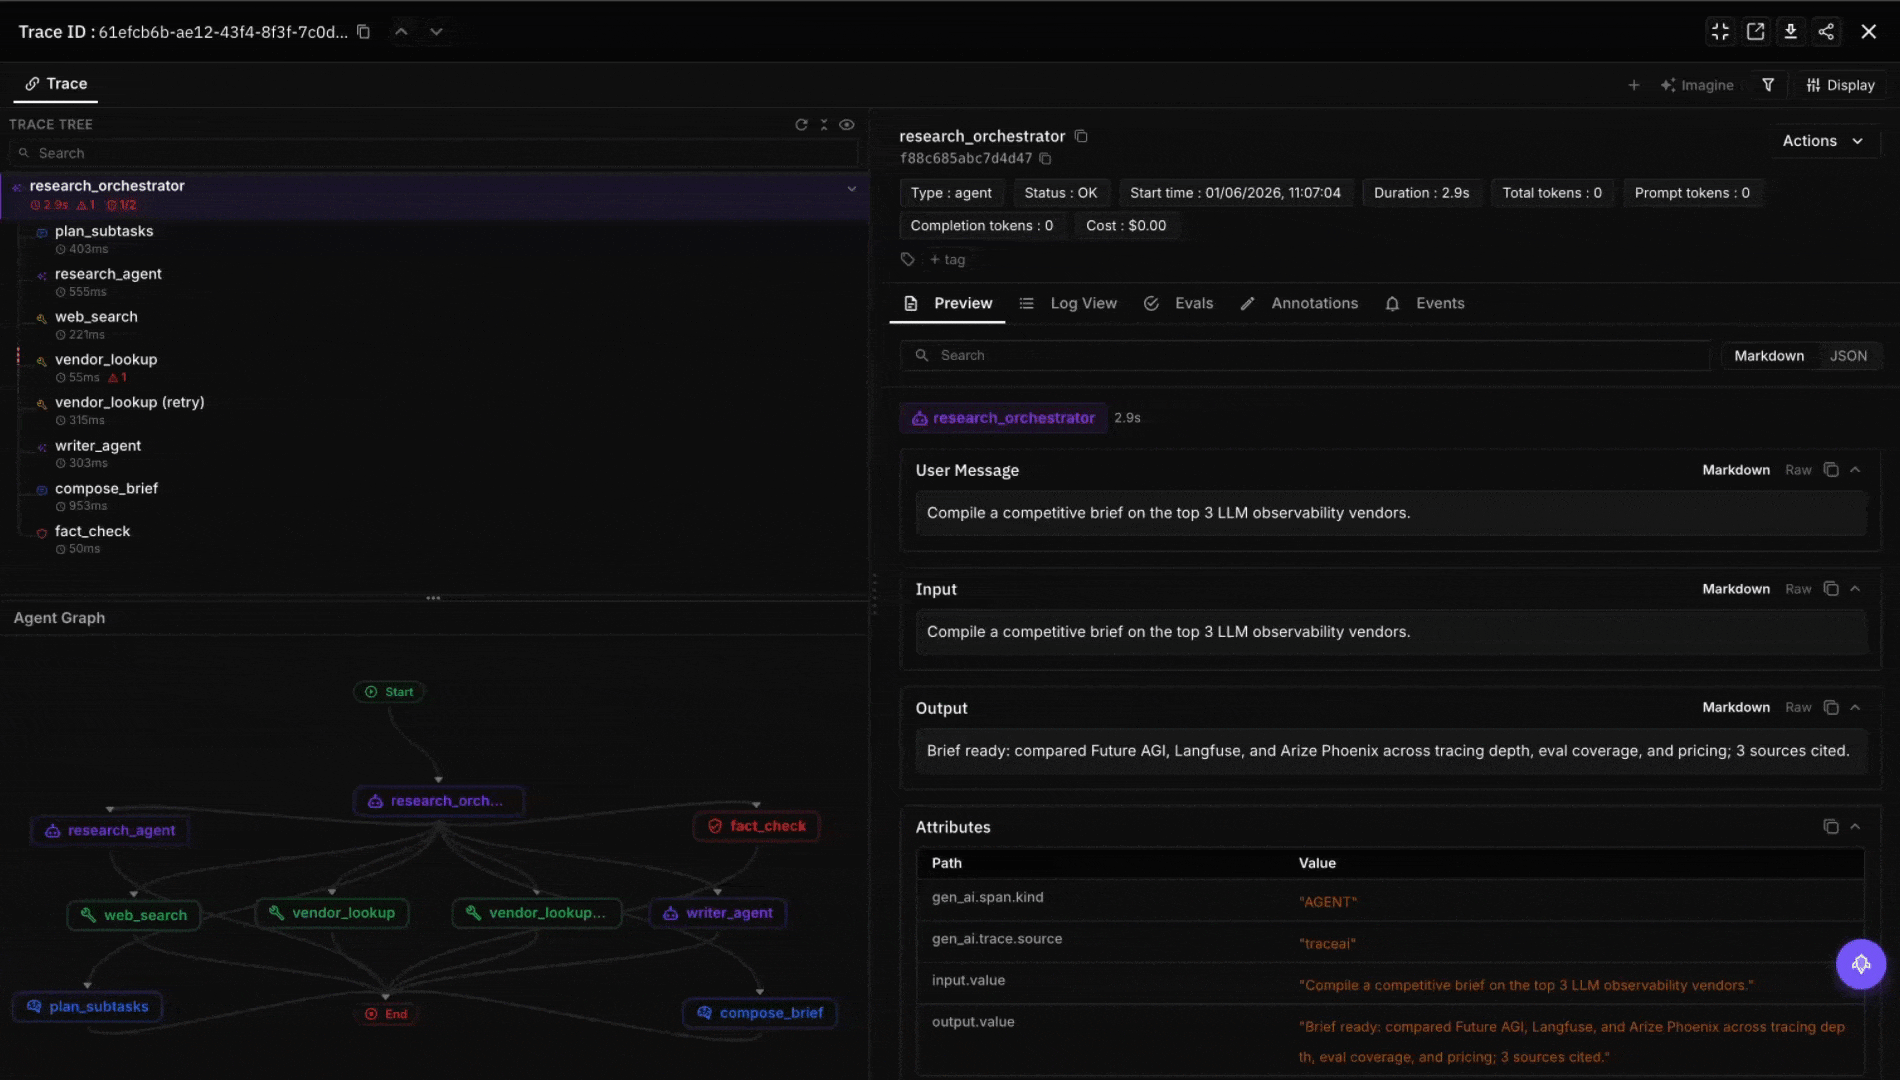Download the trace

(1791, 32)
